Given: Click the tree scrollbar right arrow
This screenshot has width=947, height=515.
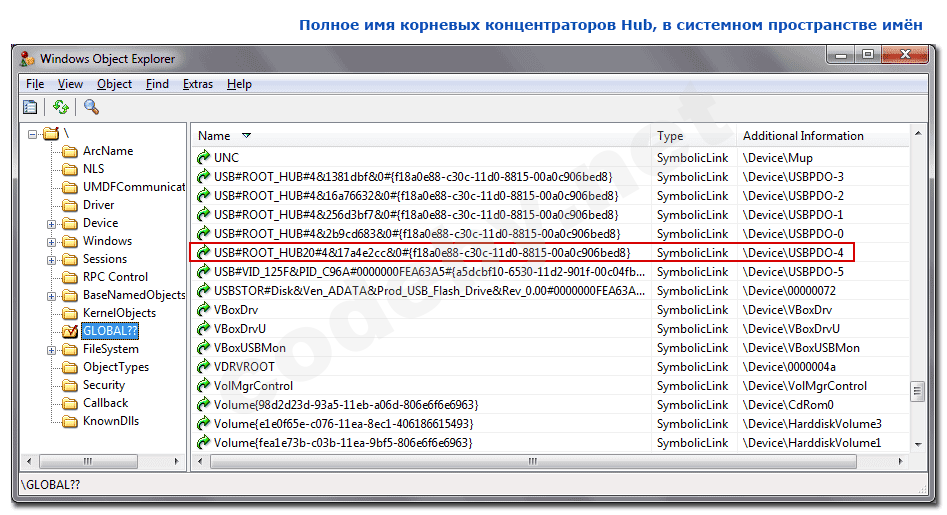Looking at the screenshot, I should (x=176, y=461).
